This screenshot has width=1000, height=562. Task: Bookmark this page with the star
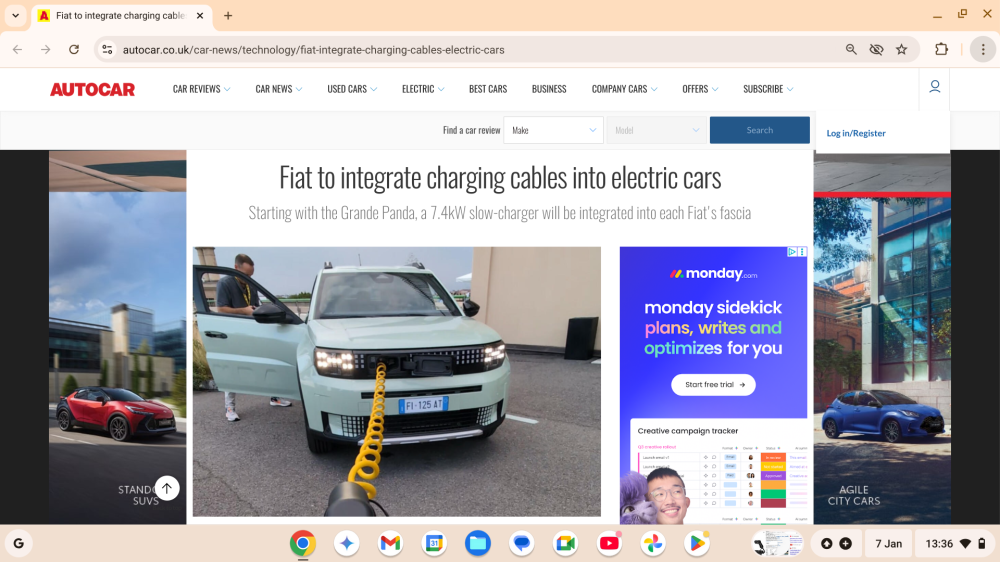(901, 50)
